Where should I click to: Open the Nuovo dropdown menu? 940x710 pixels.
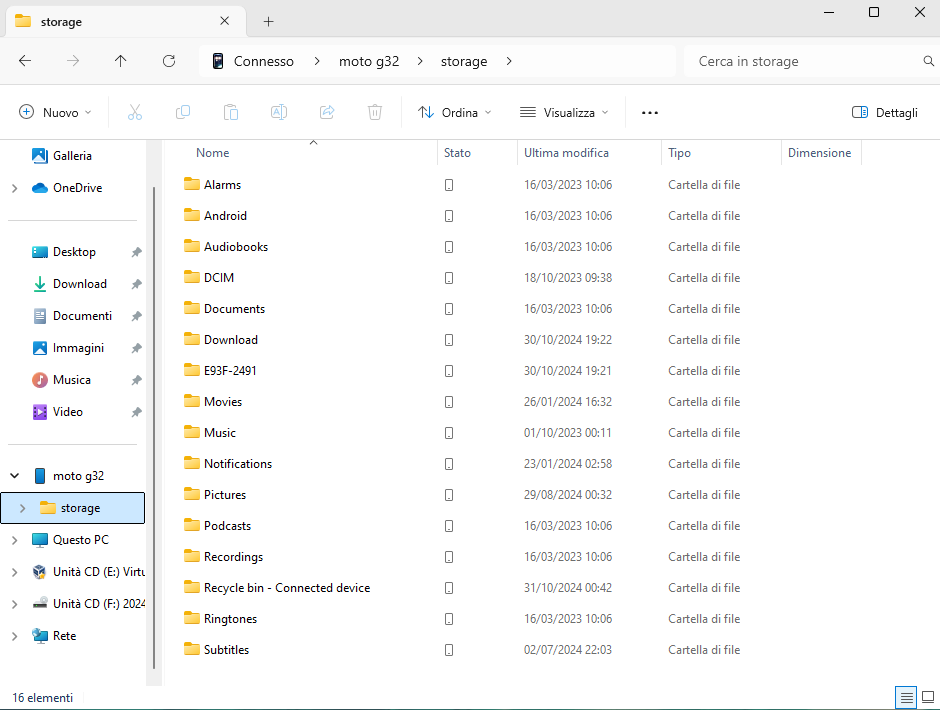(55, 113)
